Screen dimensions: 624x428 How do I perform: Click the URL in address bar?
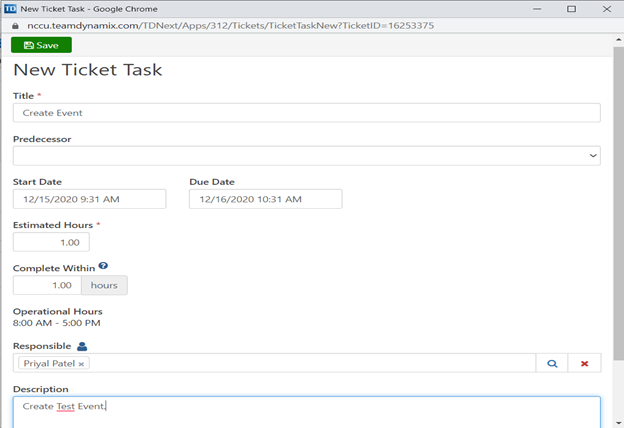[x=230, y=26]
